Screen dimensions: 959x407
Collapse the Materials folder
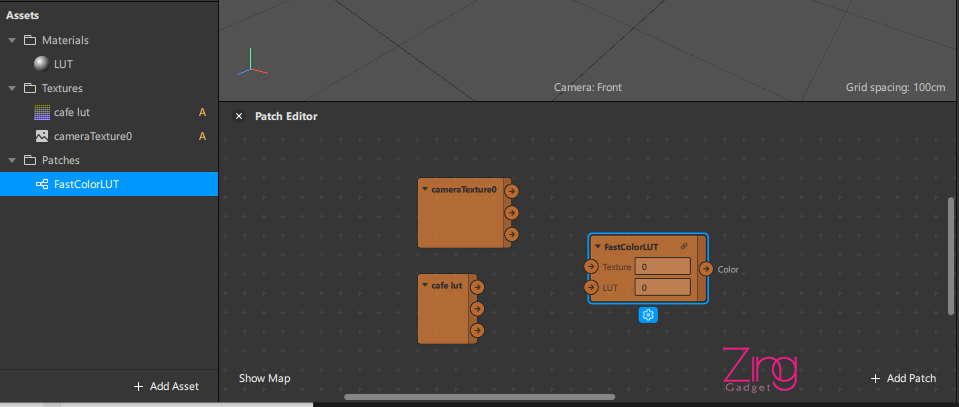12,40
